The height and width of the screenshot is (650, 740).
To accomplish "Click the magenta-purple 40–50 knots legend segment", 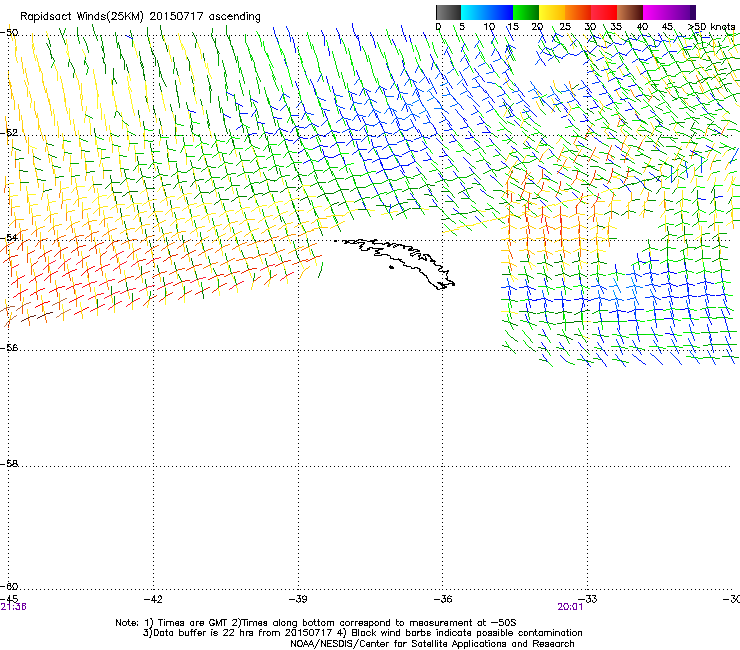I will click(x=669, y=12).
